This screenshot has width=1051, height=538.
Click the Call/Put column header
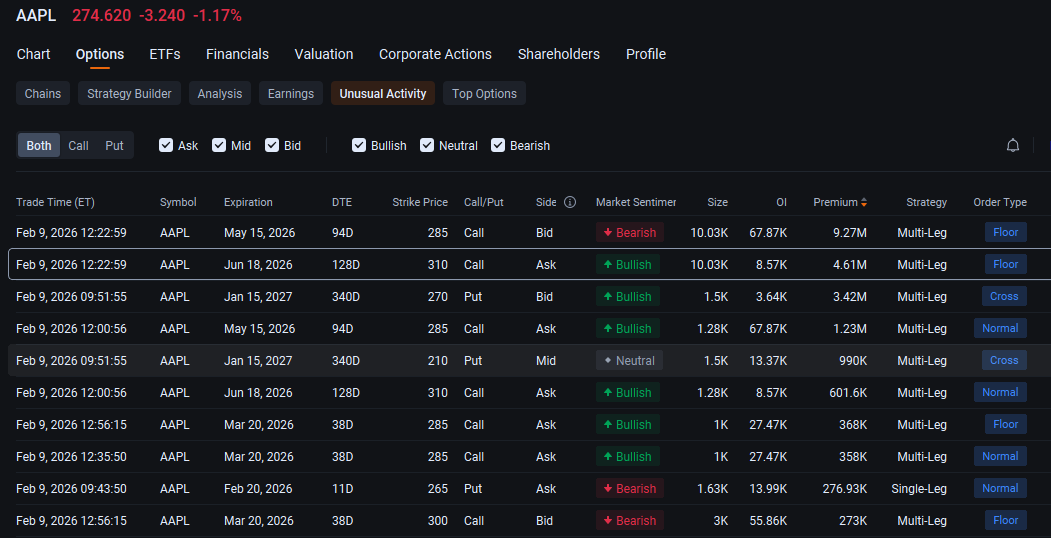(x=484, y=202)
